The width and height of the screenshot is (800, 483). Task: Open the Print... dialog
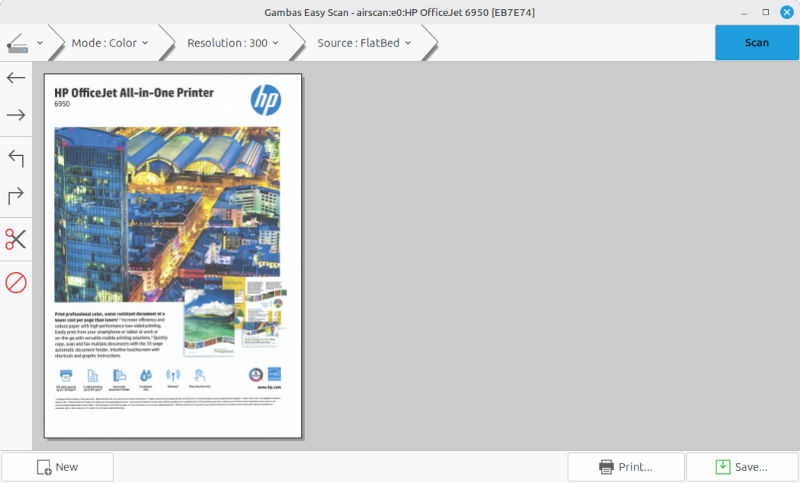click(x=626, y=467)
